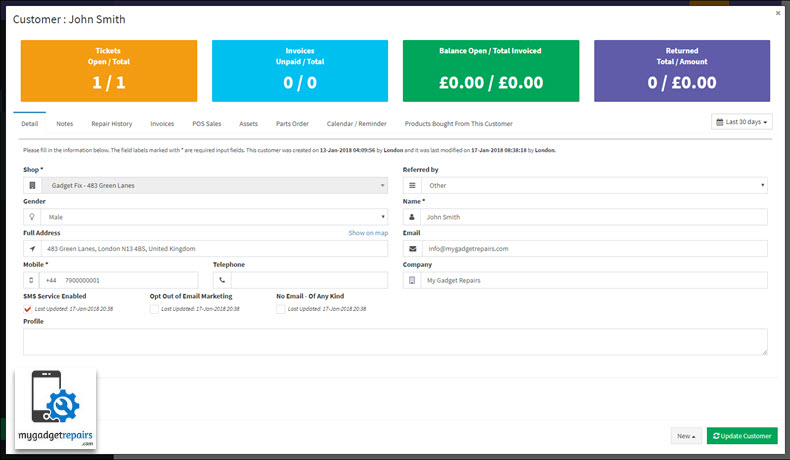Disable the SMS Service Enabled checkbox

pos(28,309)
